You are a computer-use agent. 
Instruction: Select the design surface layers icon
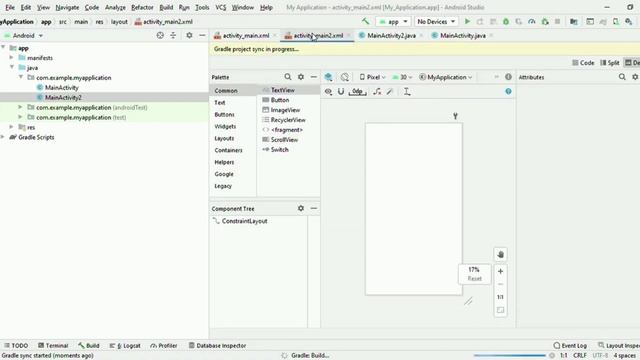328,77
